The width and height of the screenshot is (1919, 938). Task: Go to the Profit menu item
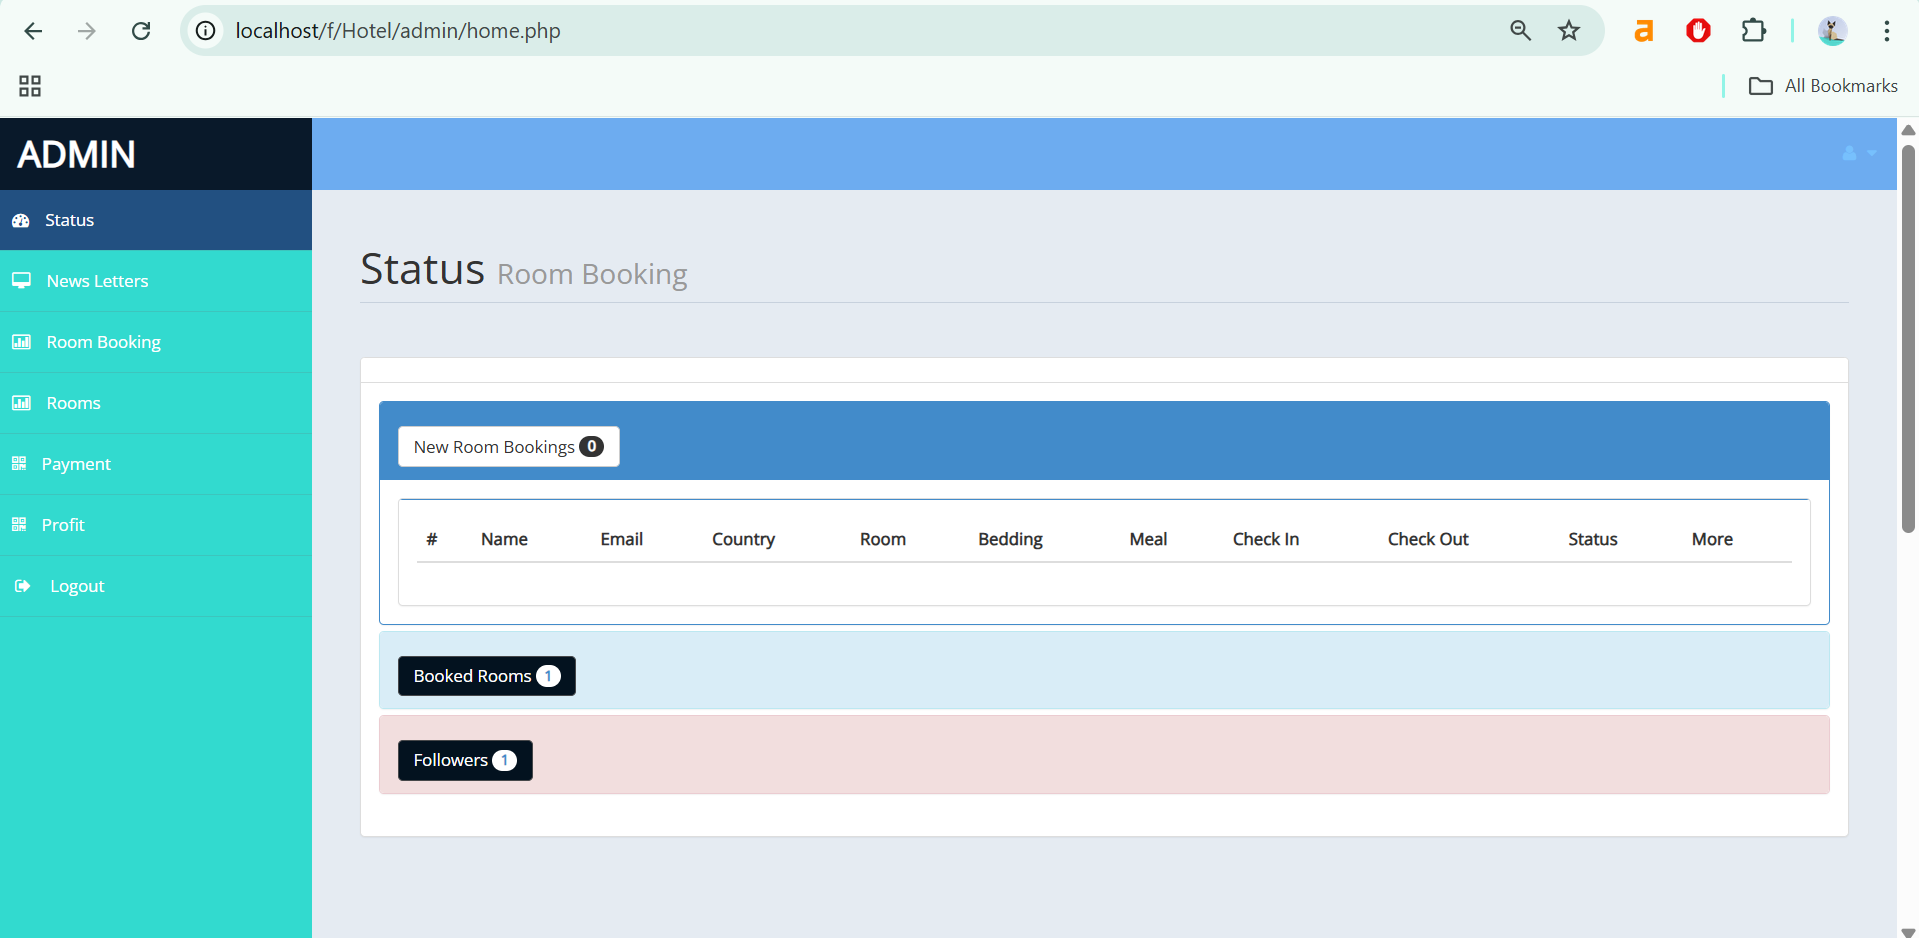(x=63, y=525)
